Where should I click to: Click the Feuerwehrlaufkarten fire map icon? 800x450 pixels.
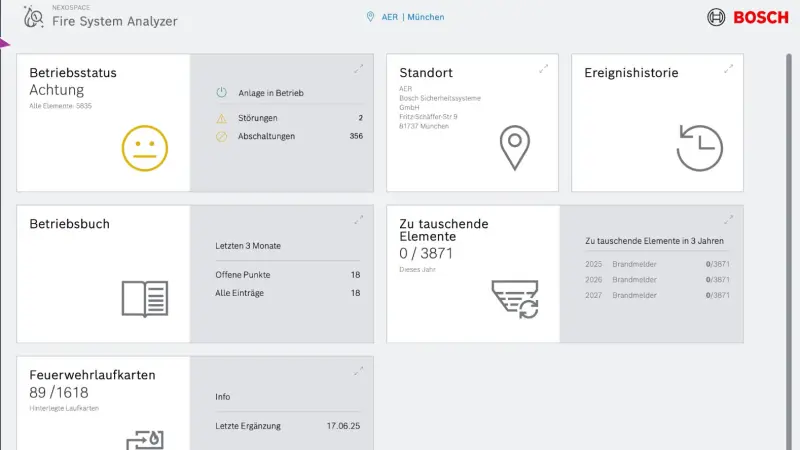[145, 439]
